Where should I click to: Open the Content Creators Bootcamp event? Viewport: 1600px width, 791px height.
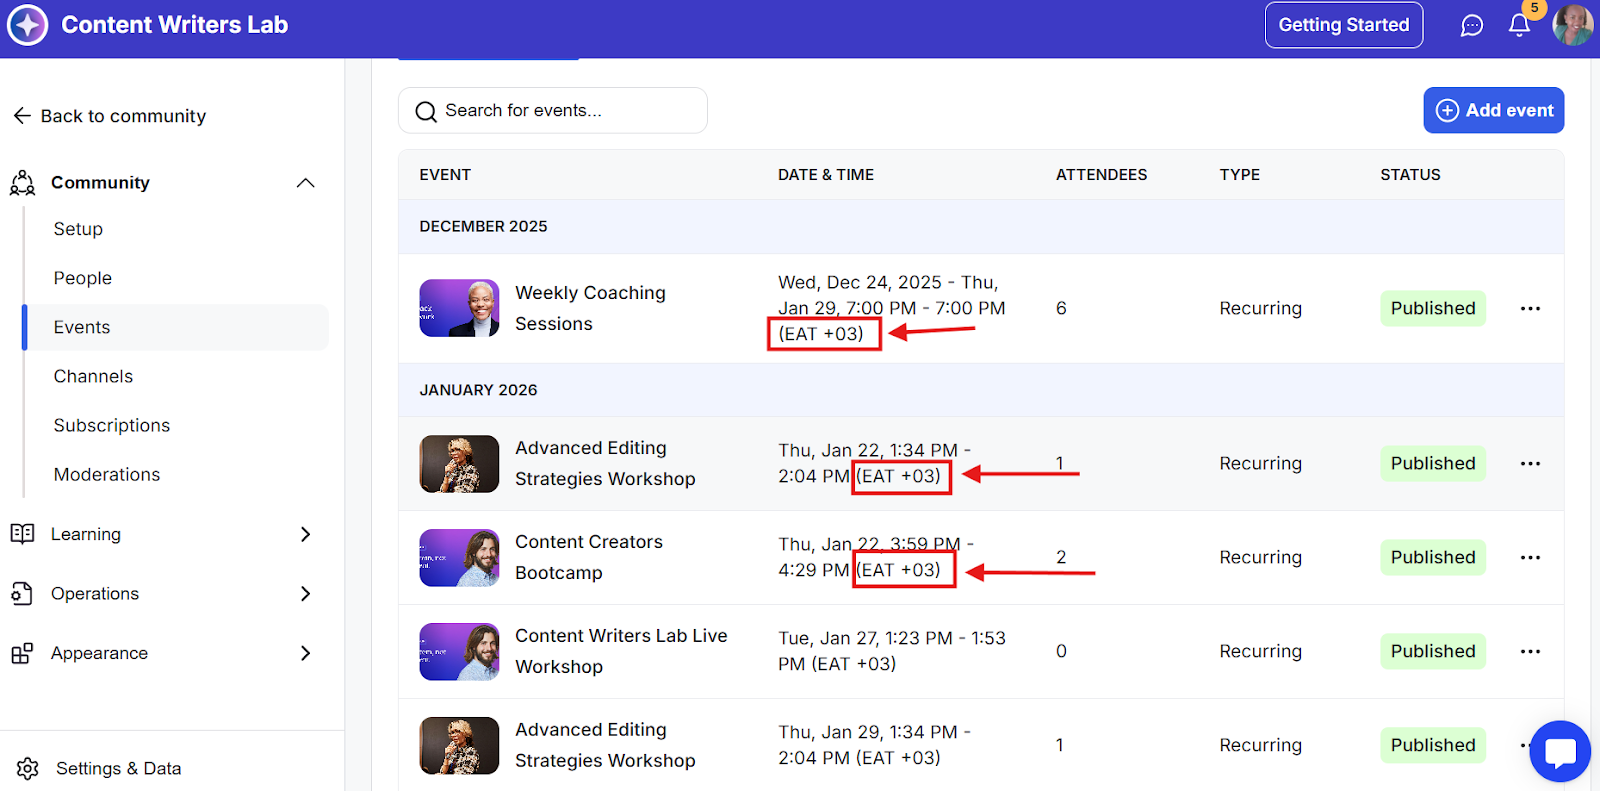(x=589, y=557)
